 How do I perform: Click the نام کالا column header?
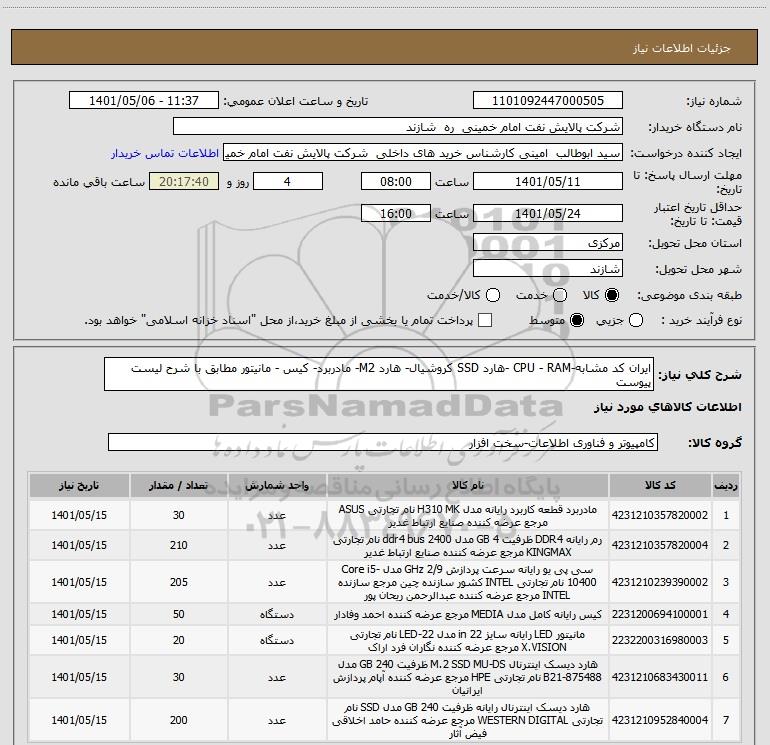point(468,485)
